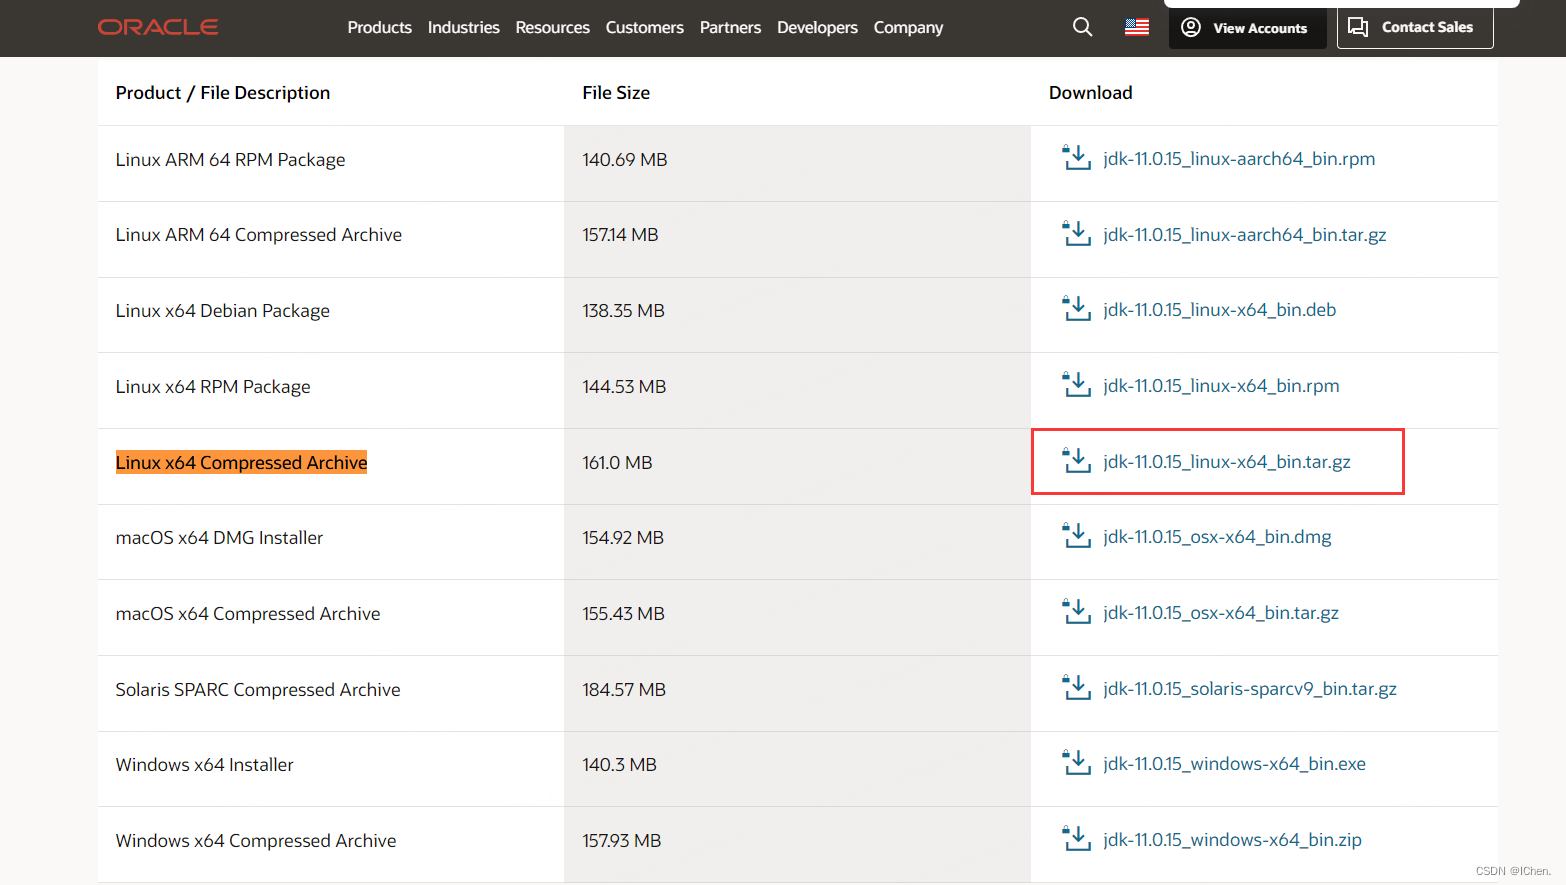Download jdk-11.0.15_linux-aarch64_bin.rpm link
Screen dimensions: 1566x885
(x=1239, y=159)
